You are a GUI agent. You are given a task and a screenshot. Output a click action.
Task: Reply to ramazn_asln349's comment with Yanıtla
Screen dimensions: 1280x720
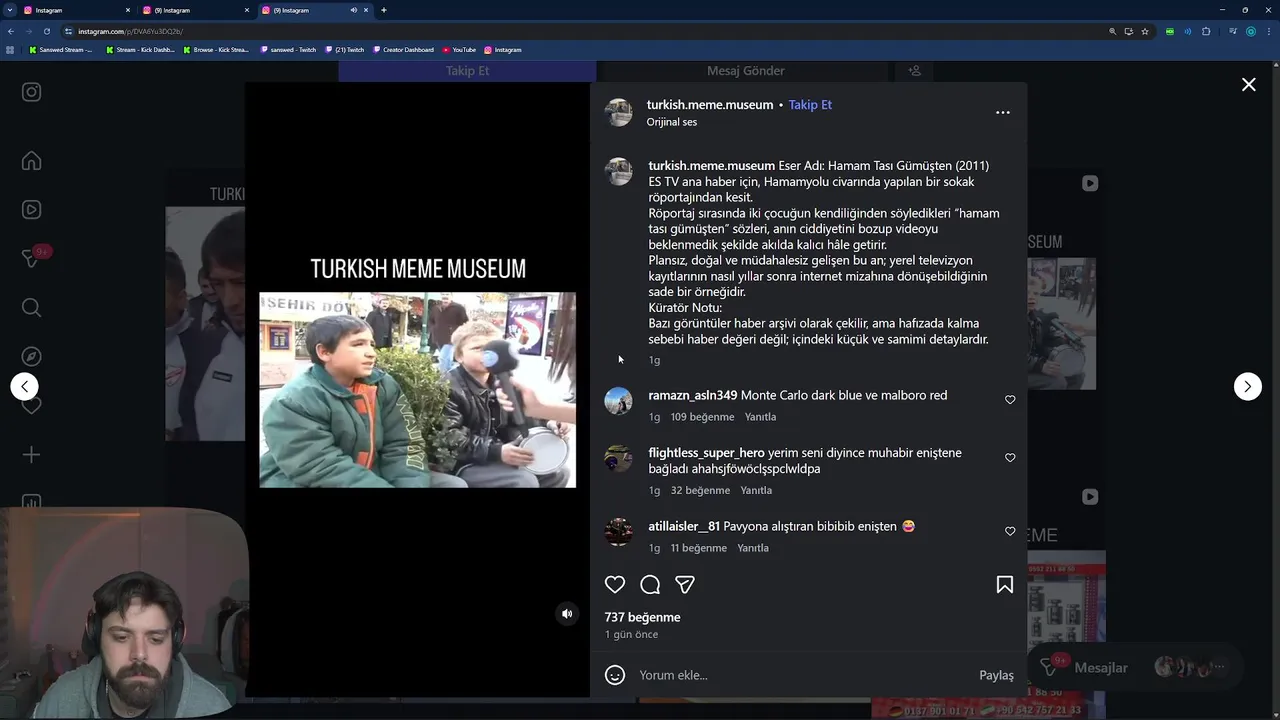[760, 417]
